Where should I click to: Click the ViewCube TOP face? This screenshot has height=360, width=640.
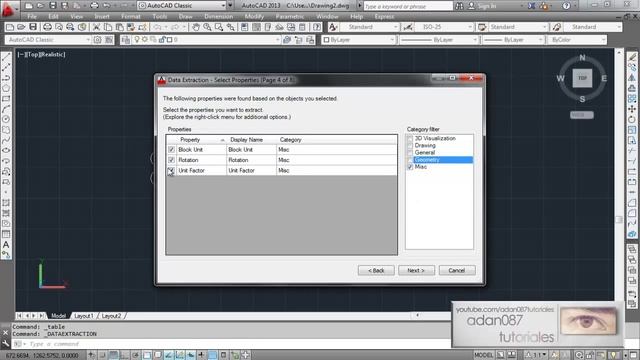point(582,78)
